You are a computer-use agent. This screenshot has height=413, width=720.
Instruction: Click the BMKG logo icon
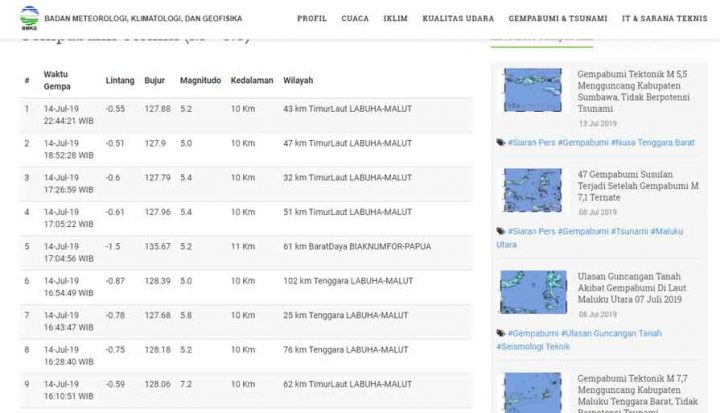tap(28, 18)
